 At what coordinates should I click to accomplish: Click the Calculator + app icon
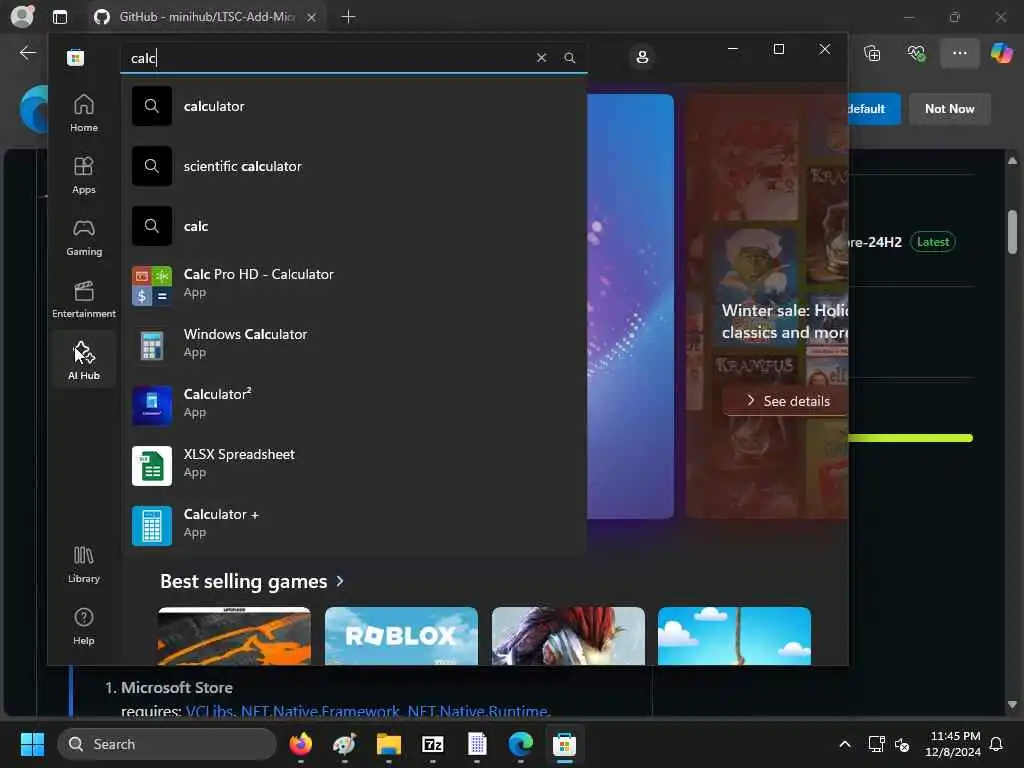(x=152, y=526)
